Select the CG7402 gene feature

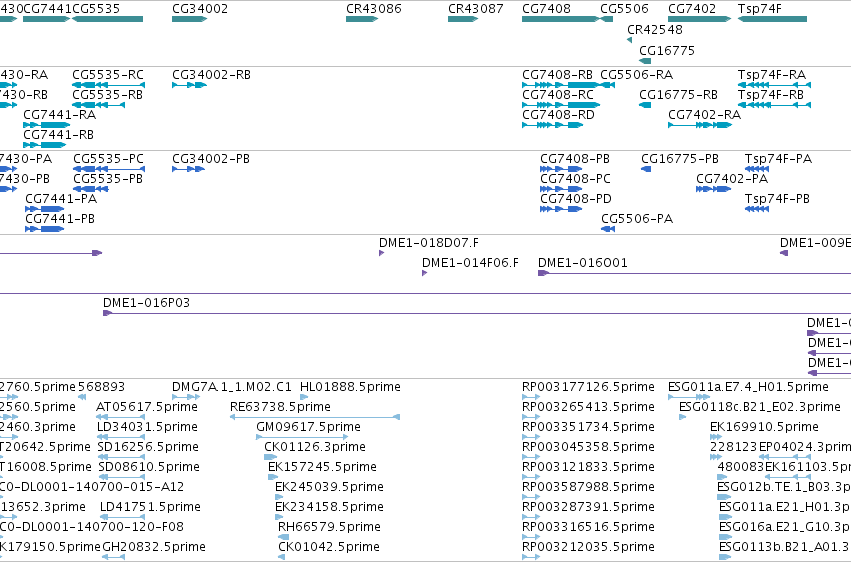700,19
